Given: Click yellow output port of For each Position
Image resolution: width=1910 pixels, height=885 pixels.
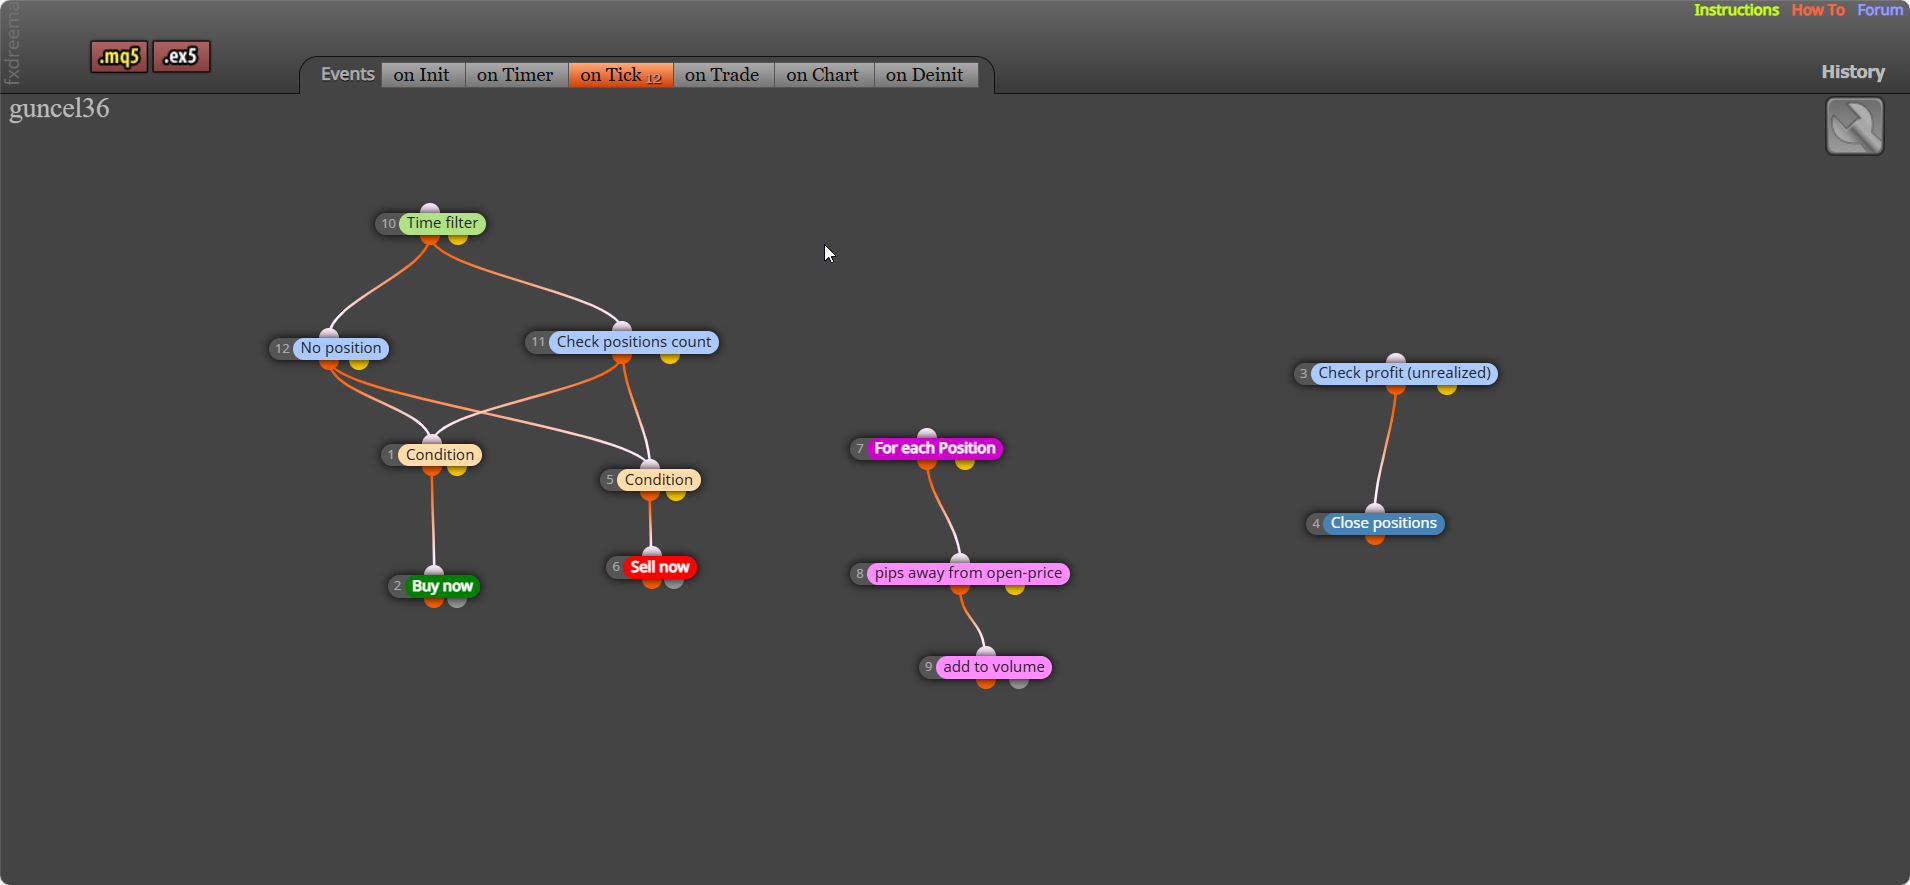Looking at the screenshot, I should coord(965,463).
